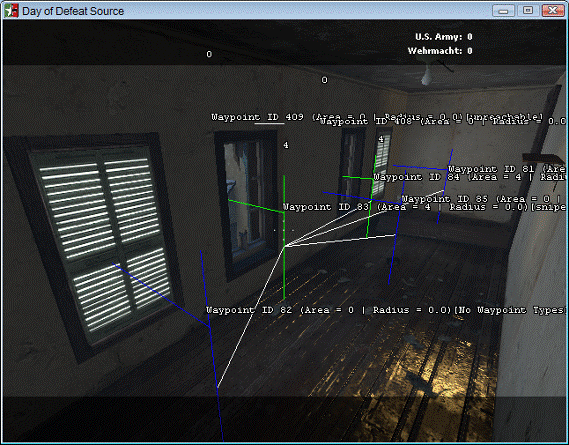Select the Waypoint ID 82 text label

249,310
